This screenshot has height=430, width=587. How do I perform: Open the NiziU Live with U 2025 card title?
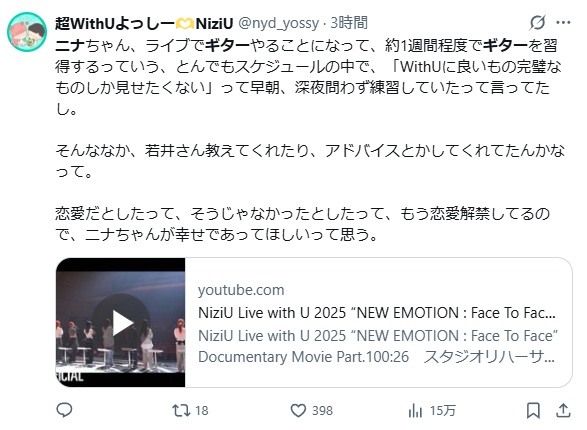point(377,312)
